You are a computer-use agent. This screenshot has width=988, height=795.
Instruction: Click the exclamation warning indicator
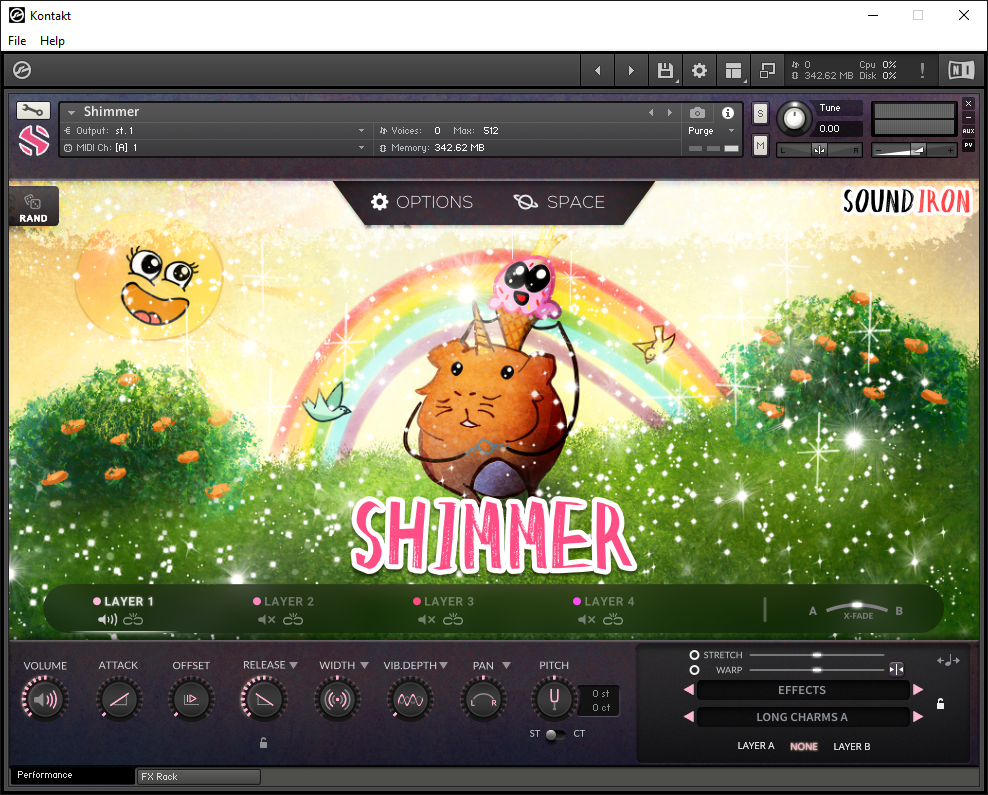tap(922, 71)
